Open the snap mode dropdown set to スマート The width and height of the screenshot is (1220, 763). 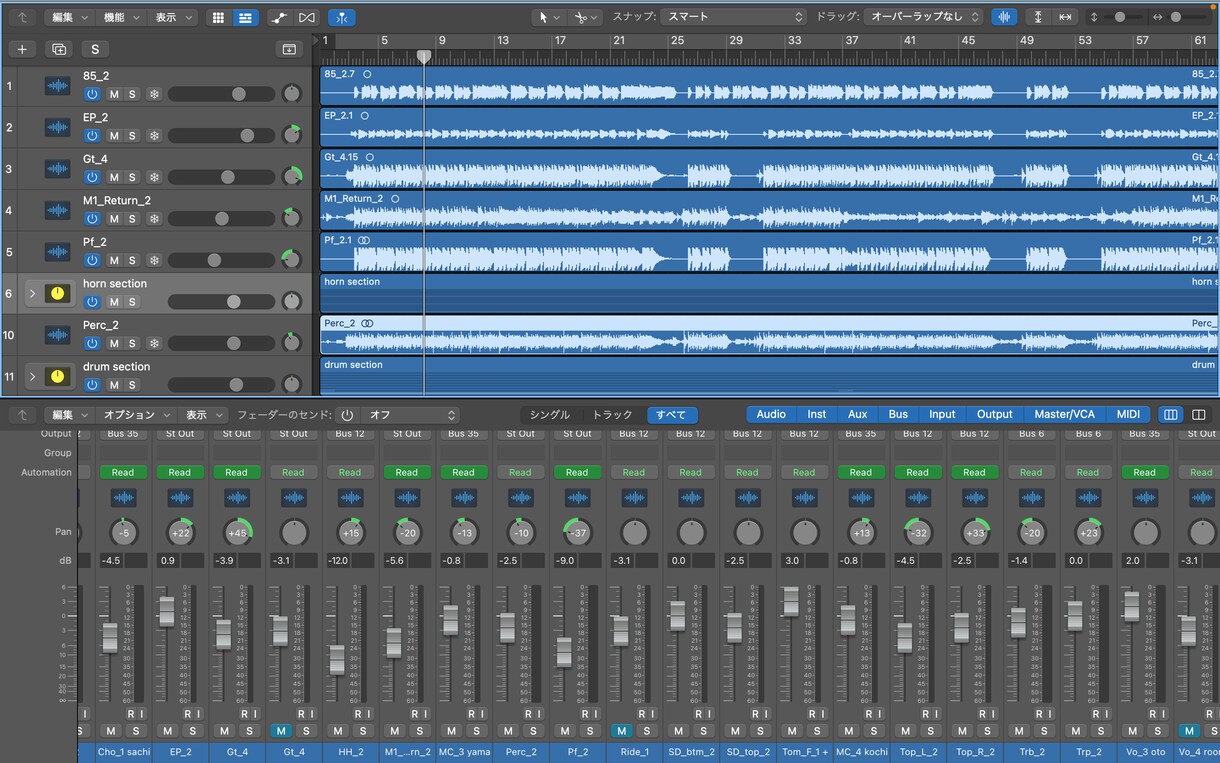pyautogui.click(x=733, y=17)
